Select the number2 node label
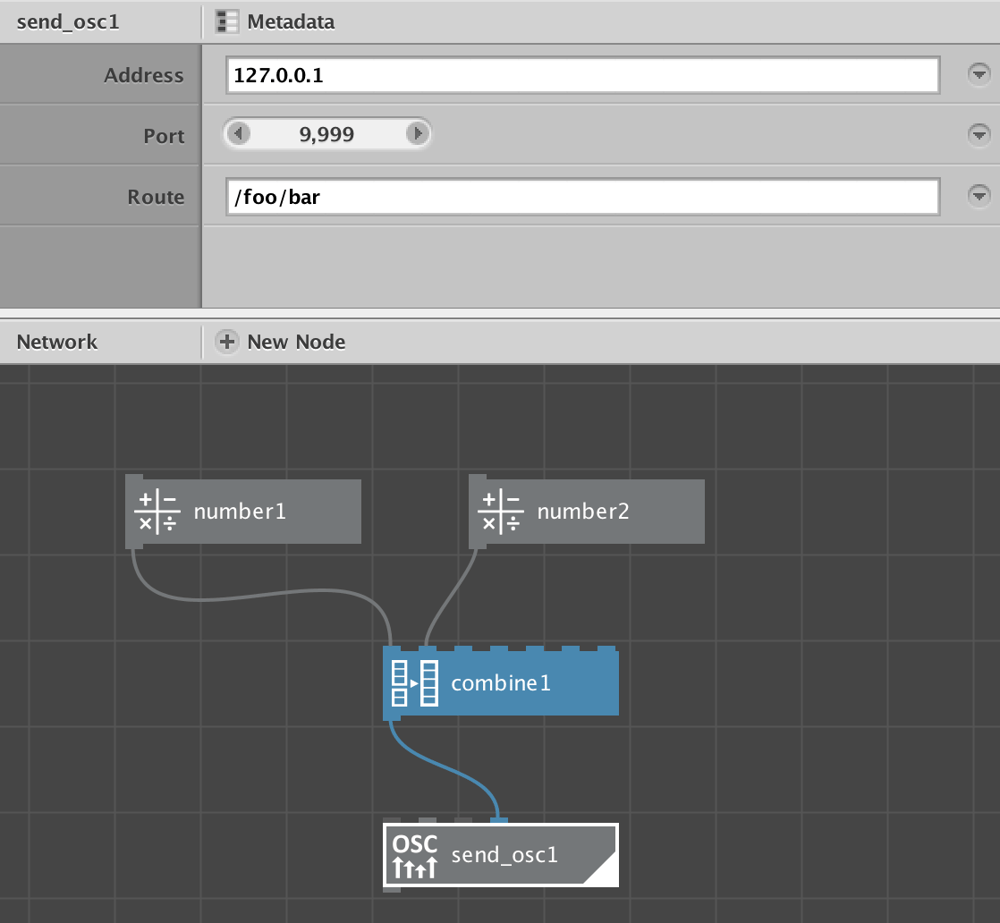Viewport: 1000px width, 923px height. coord(583,512)
